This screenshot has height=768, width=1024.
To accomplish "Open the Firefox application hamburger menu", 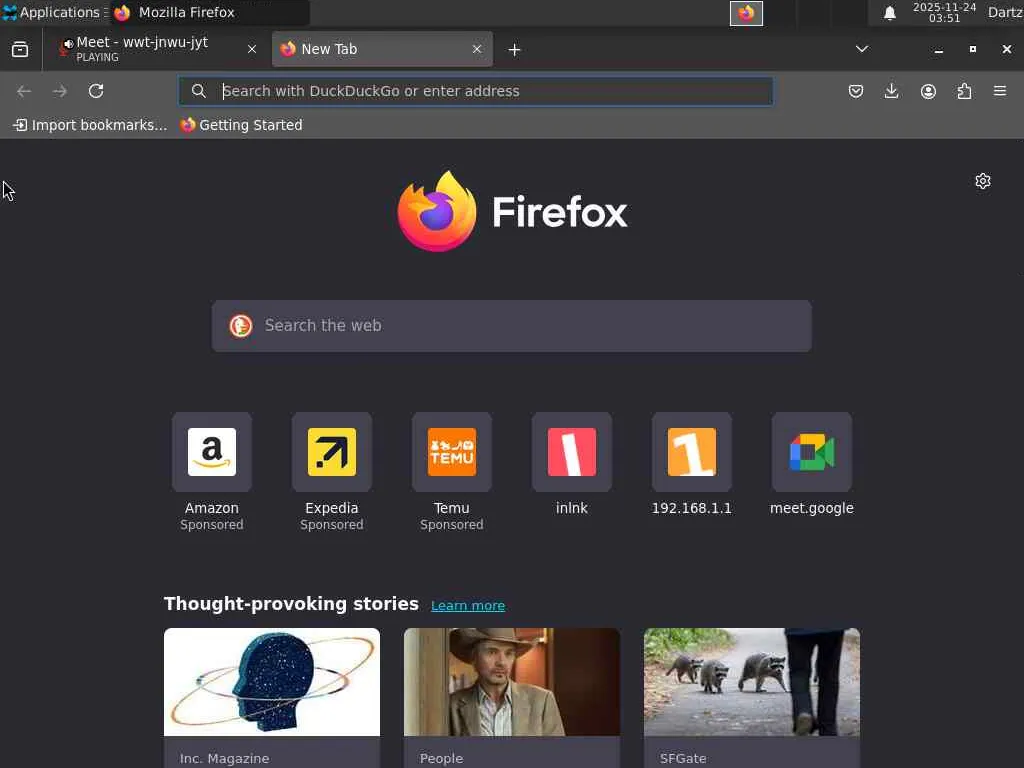I will [x=1000, y=91].
